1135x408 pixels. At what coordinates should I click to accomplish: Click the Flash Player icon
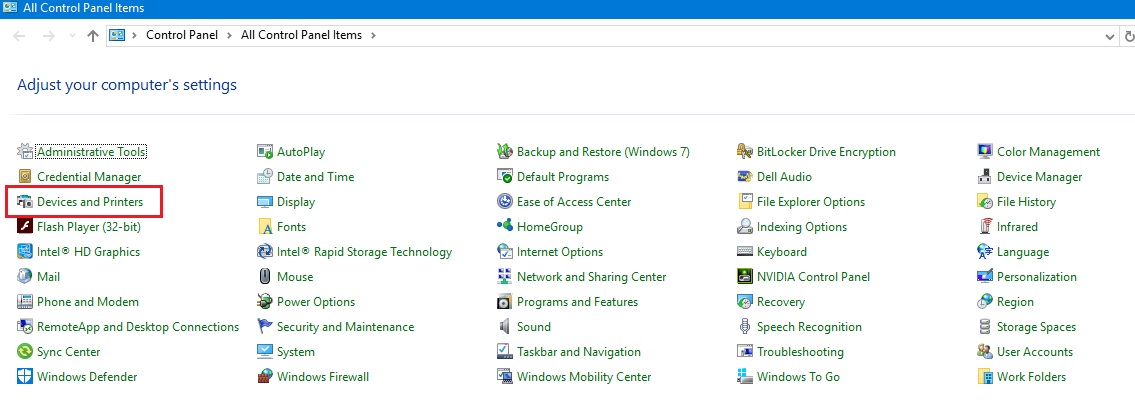[x=25, y=227]
